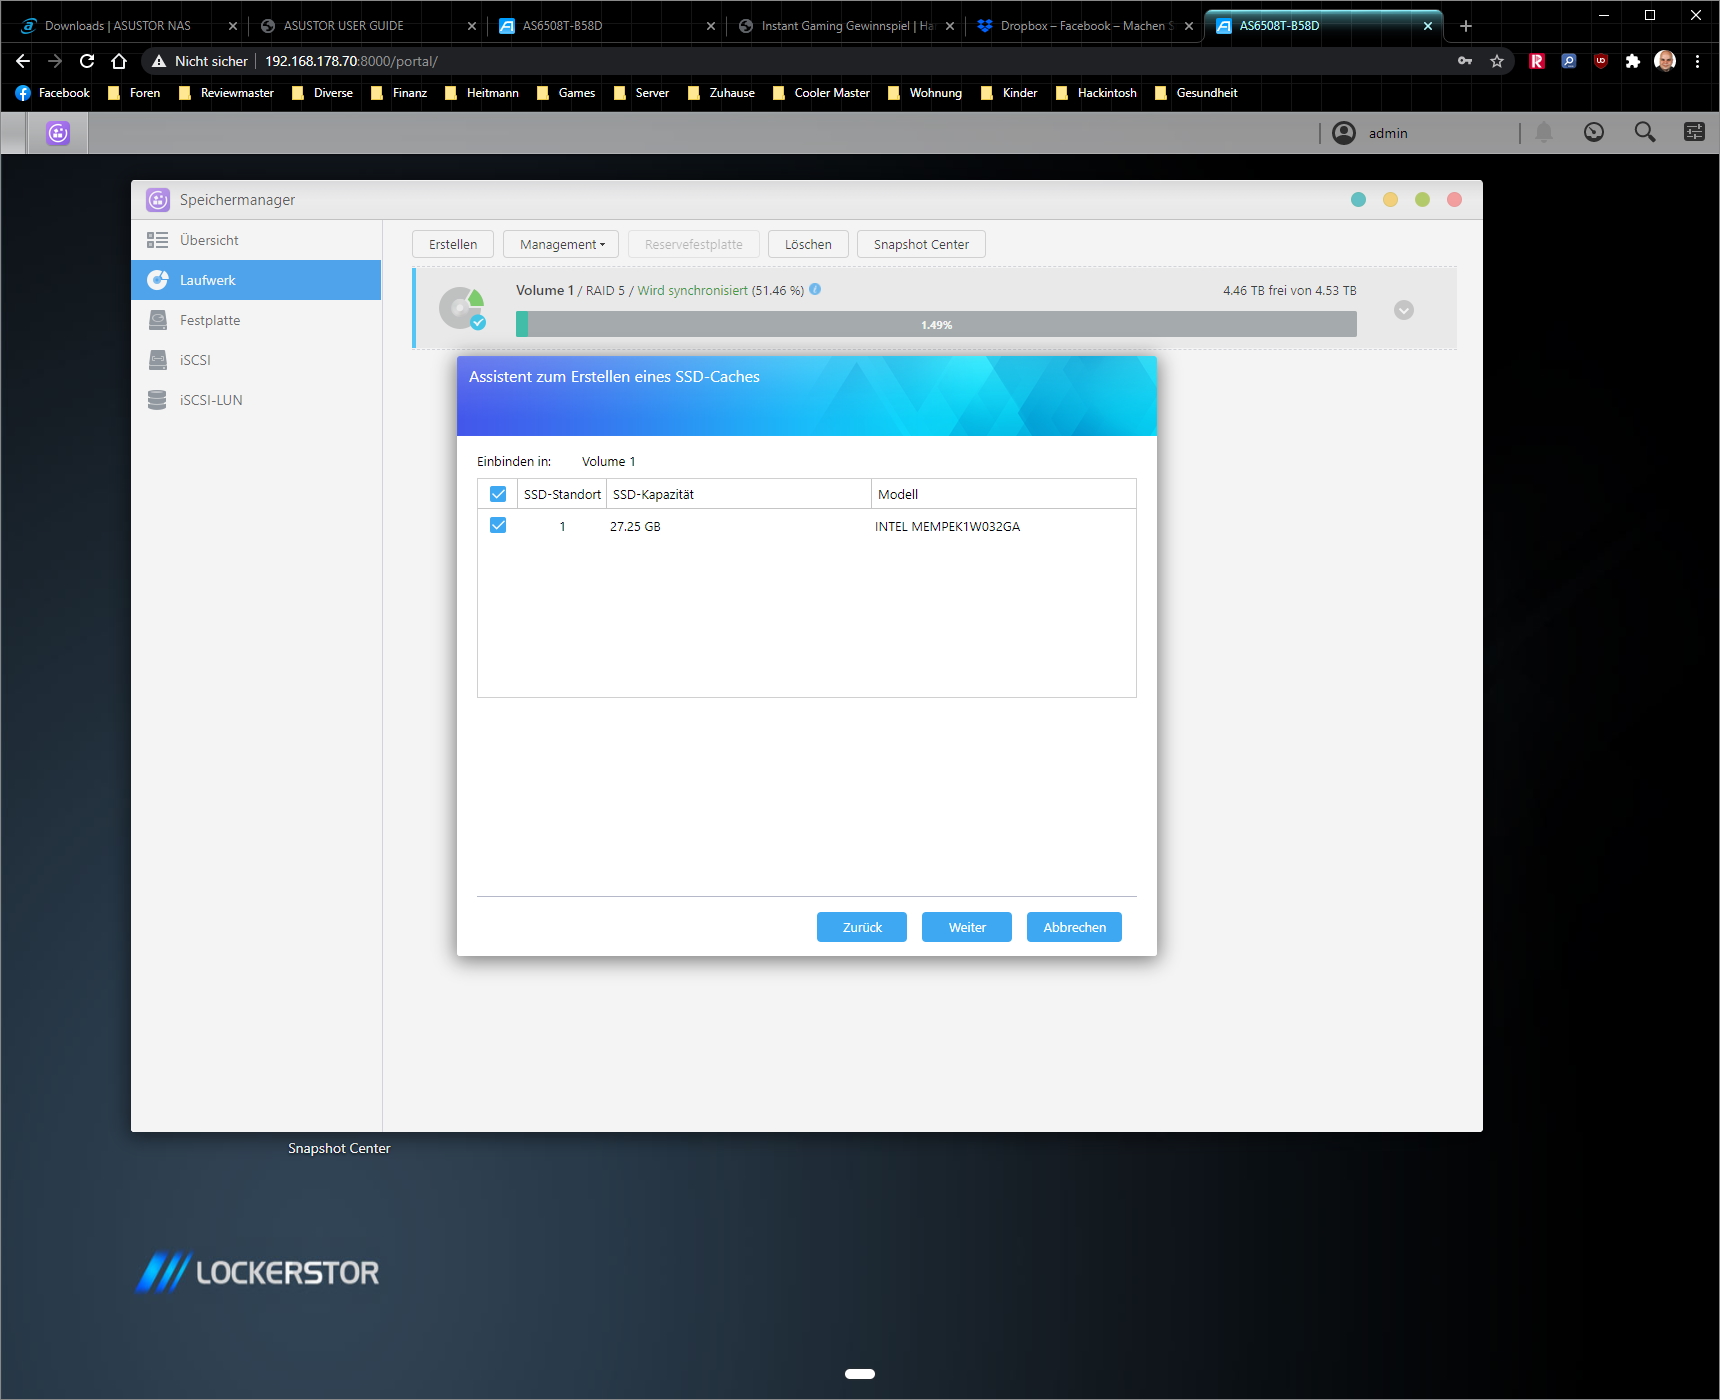Viewport: 1720px width, 1400px height.
Task: Click the Snapshot Center desktop label
Action: [339, 1148]
